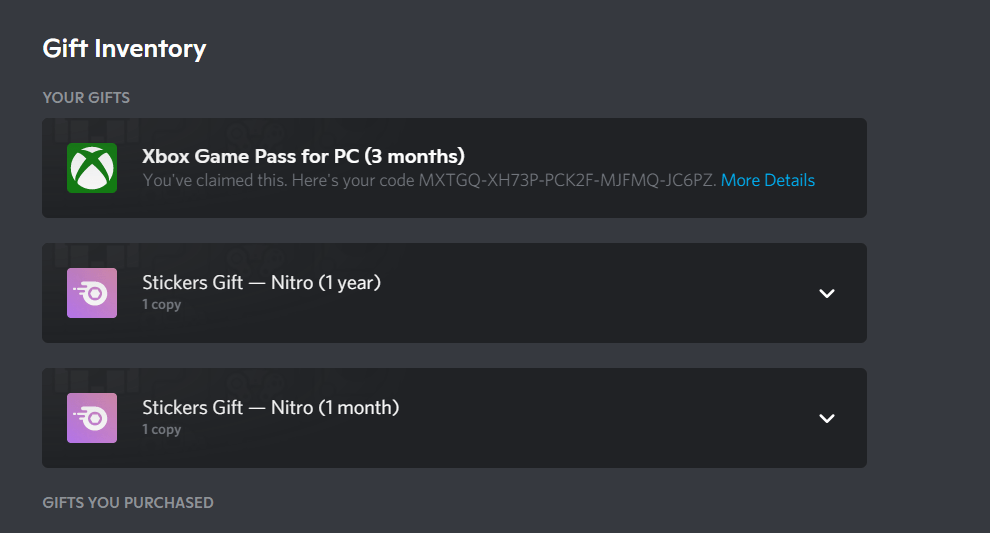Image resolution: width=990 pixels, height=533 pixels.
Task: Click empty area of Nitro (1 year) row
Action: [600, 293]
